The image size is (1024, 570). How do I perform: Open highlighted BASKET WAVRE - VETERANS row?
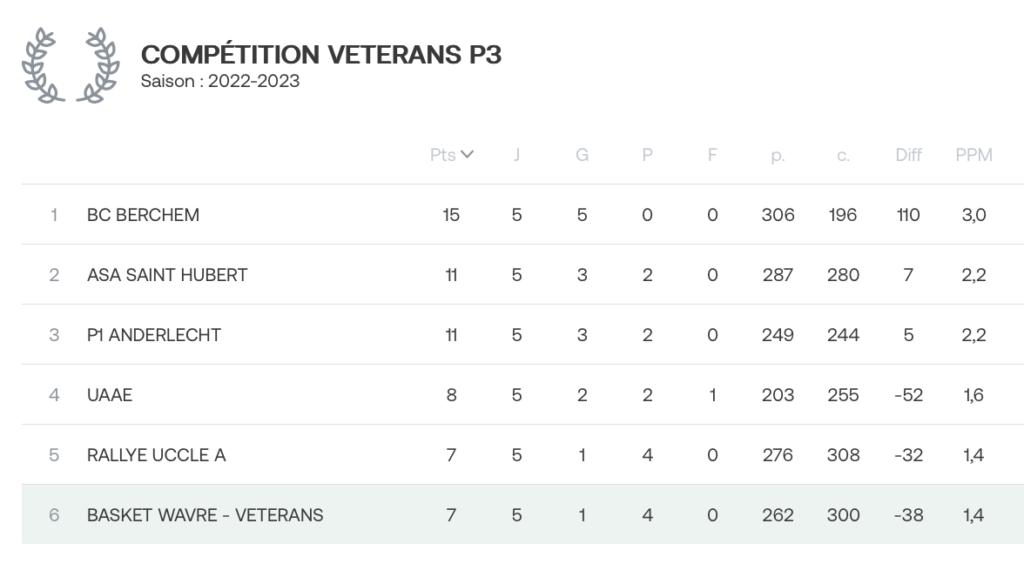(522, 515)
